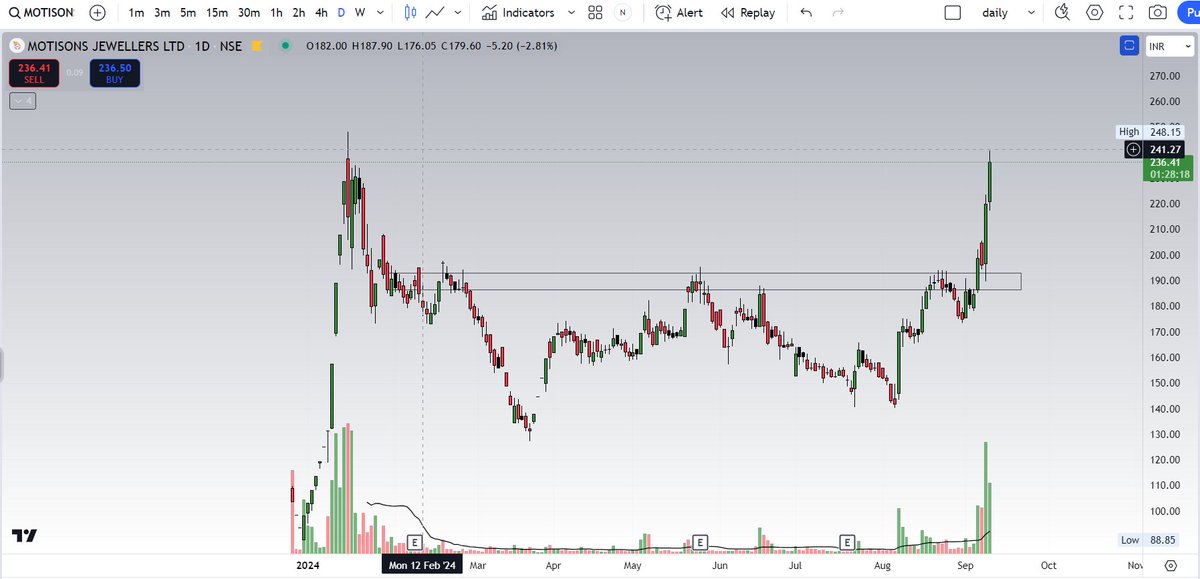1200x579 pixels.
Task: Click the SELL 236.41 button
Action: tap(34, 72)
